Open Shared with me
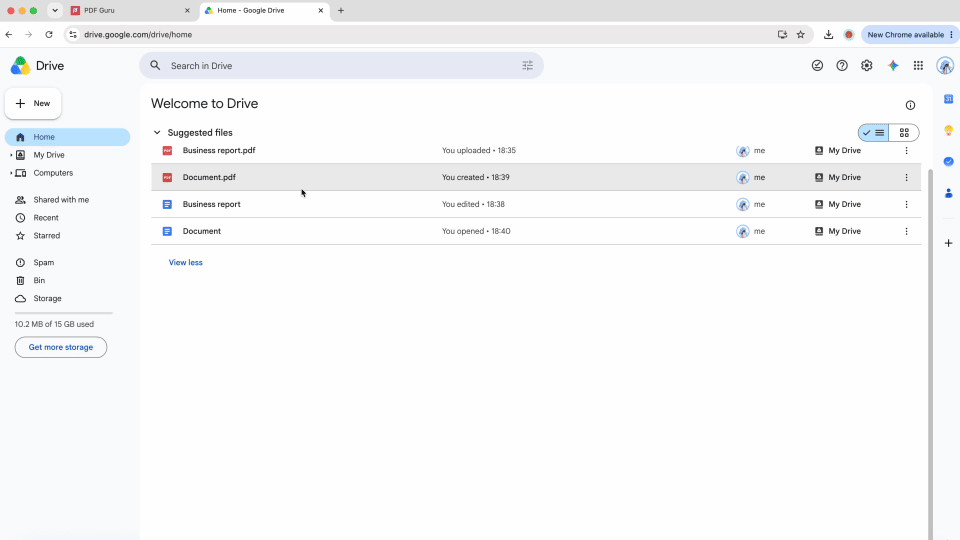Image resolution: width=960 pixels, height=540 pixels. 61,200
